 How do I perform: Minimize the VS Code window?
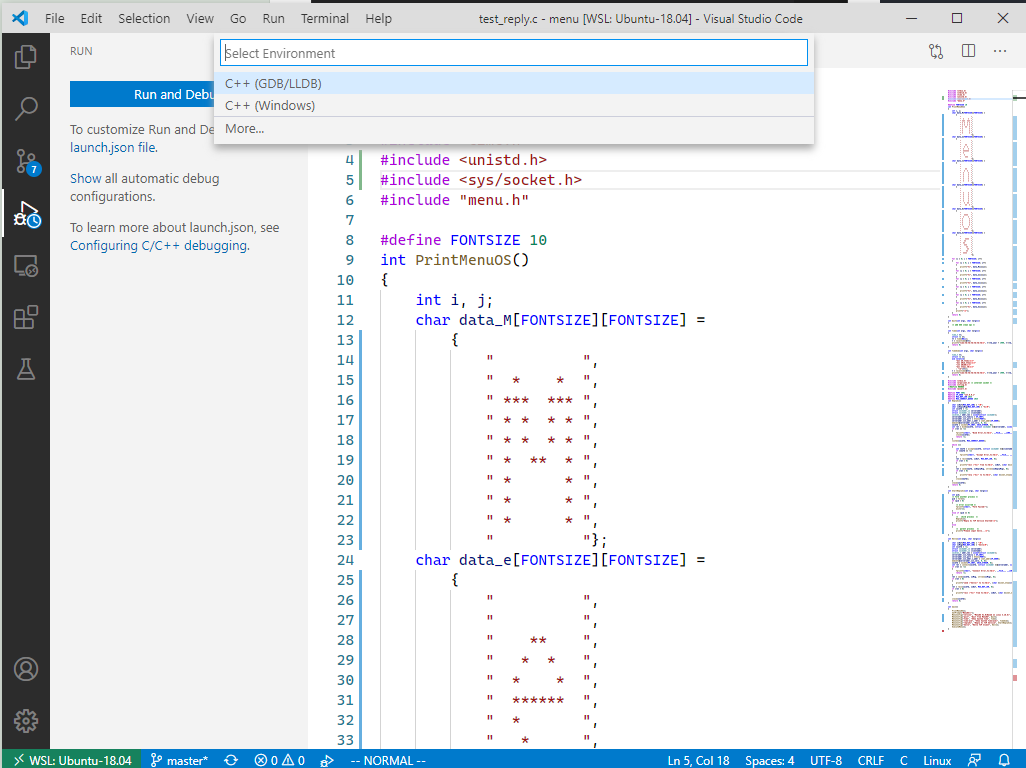point(911,18)
